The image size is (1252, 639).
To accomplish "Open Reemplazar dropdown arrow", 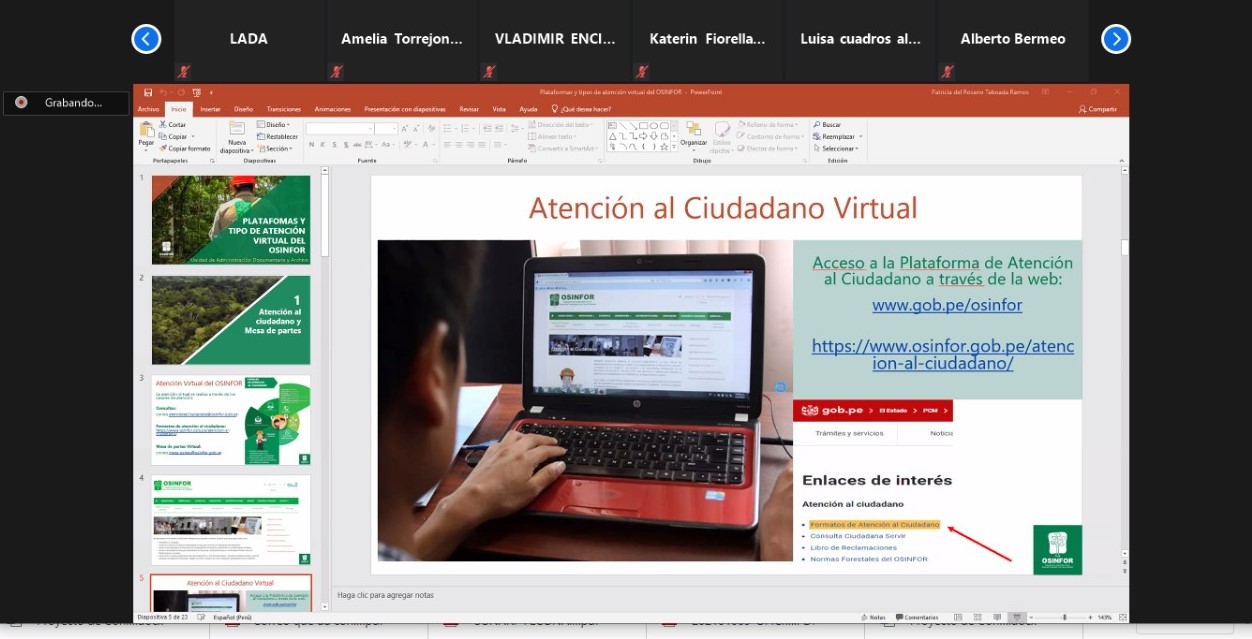I will [x=859, y=136].
